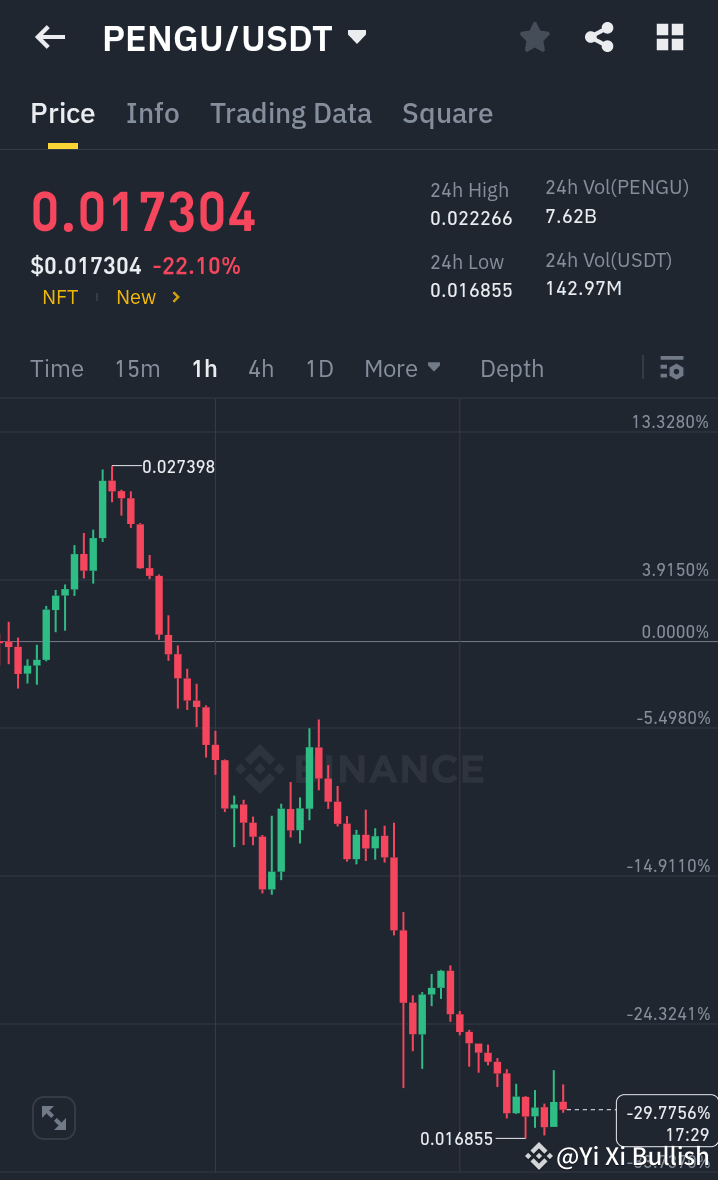This screenshot has width=718, height=1180.
Task: Switch to the Trading Data tab
Action: pyautogui.click(x=291, y=113)
